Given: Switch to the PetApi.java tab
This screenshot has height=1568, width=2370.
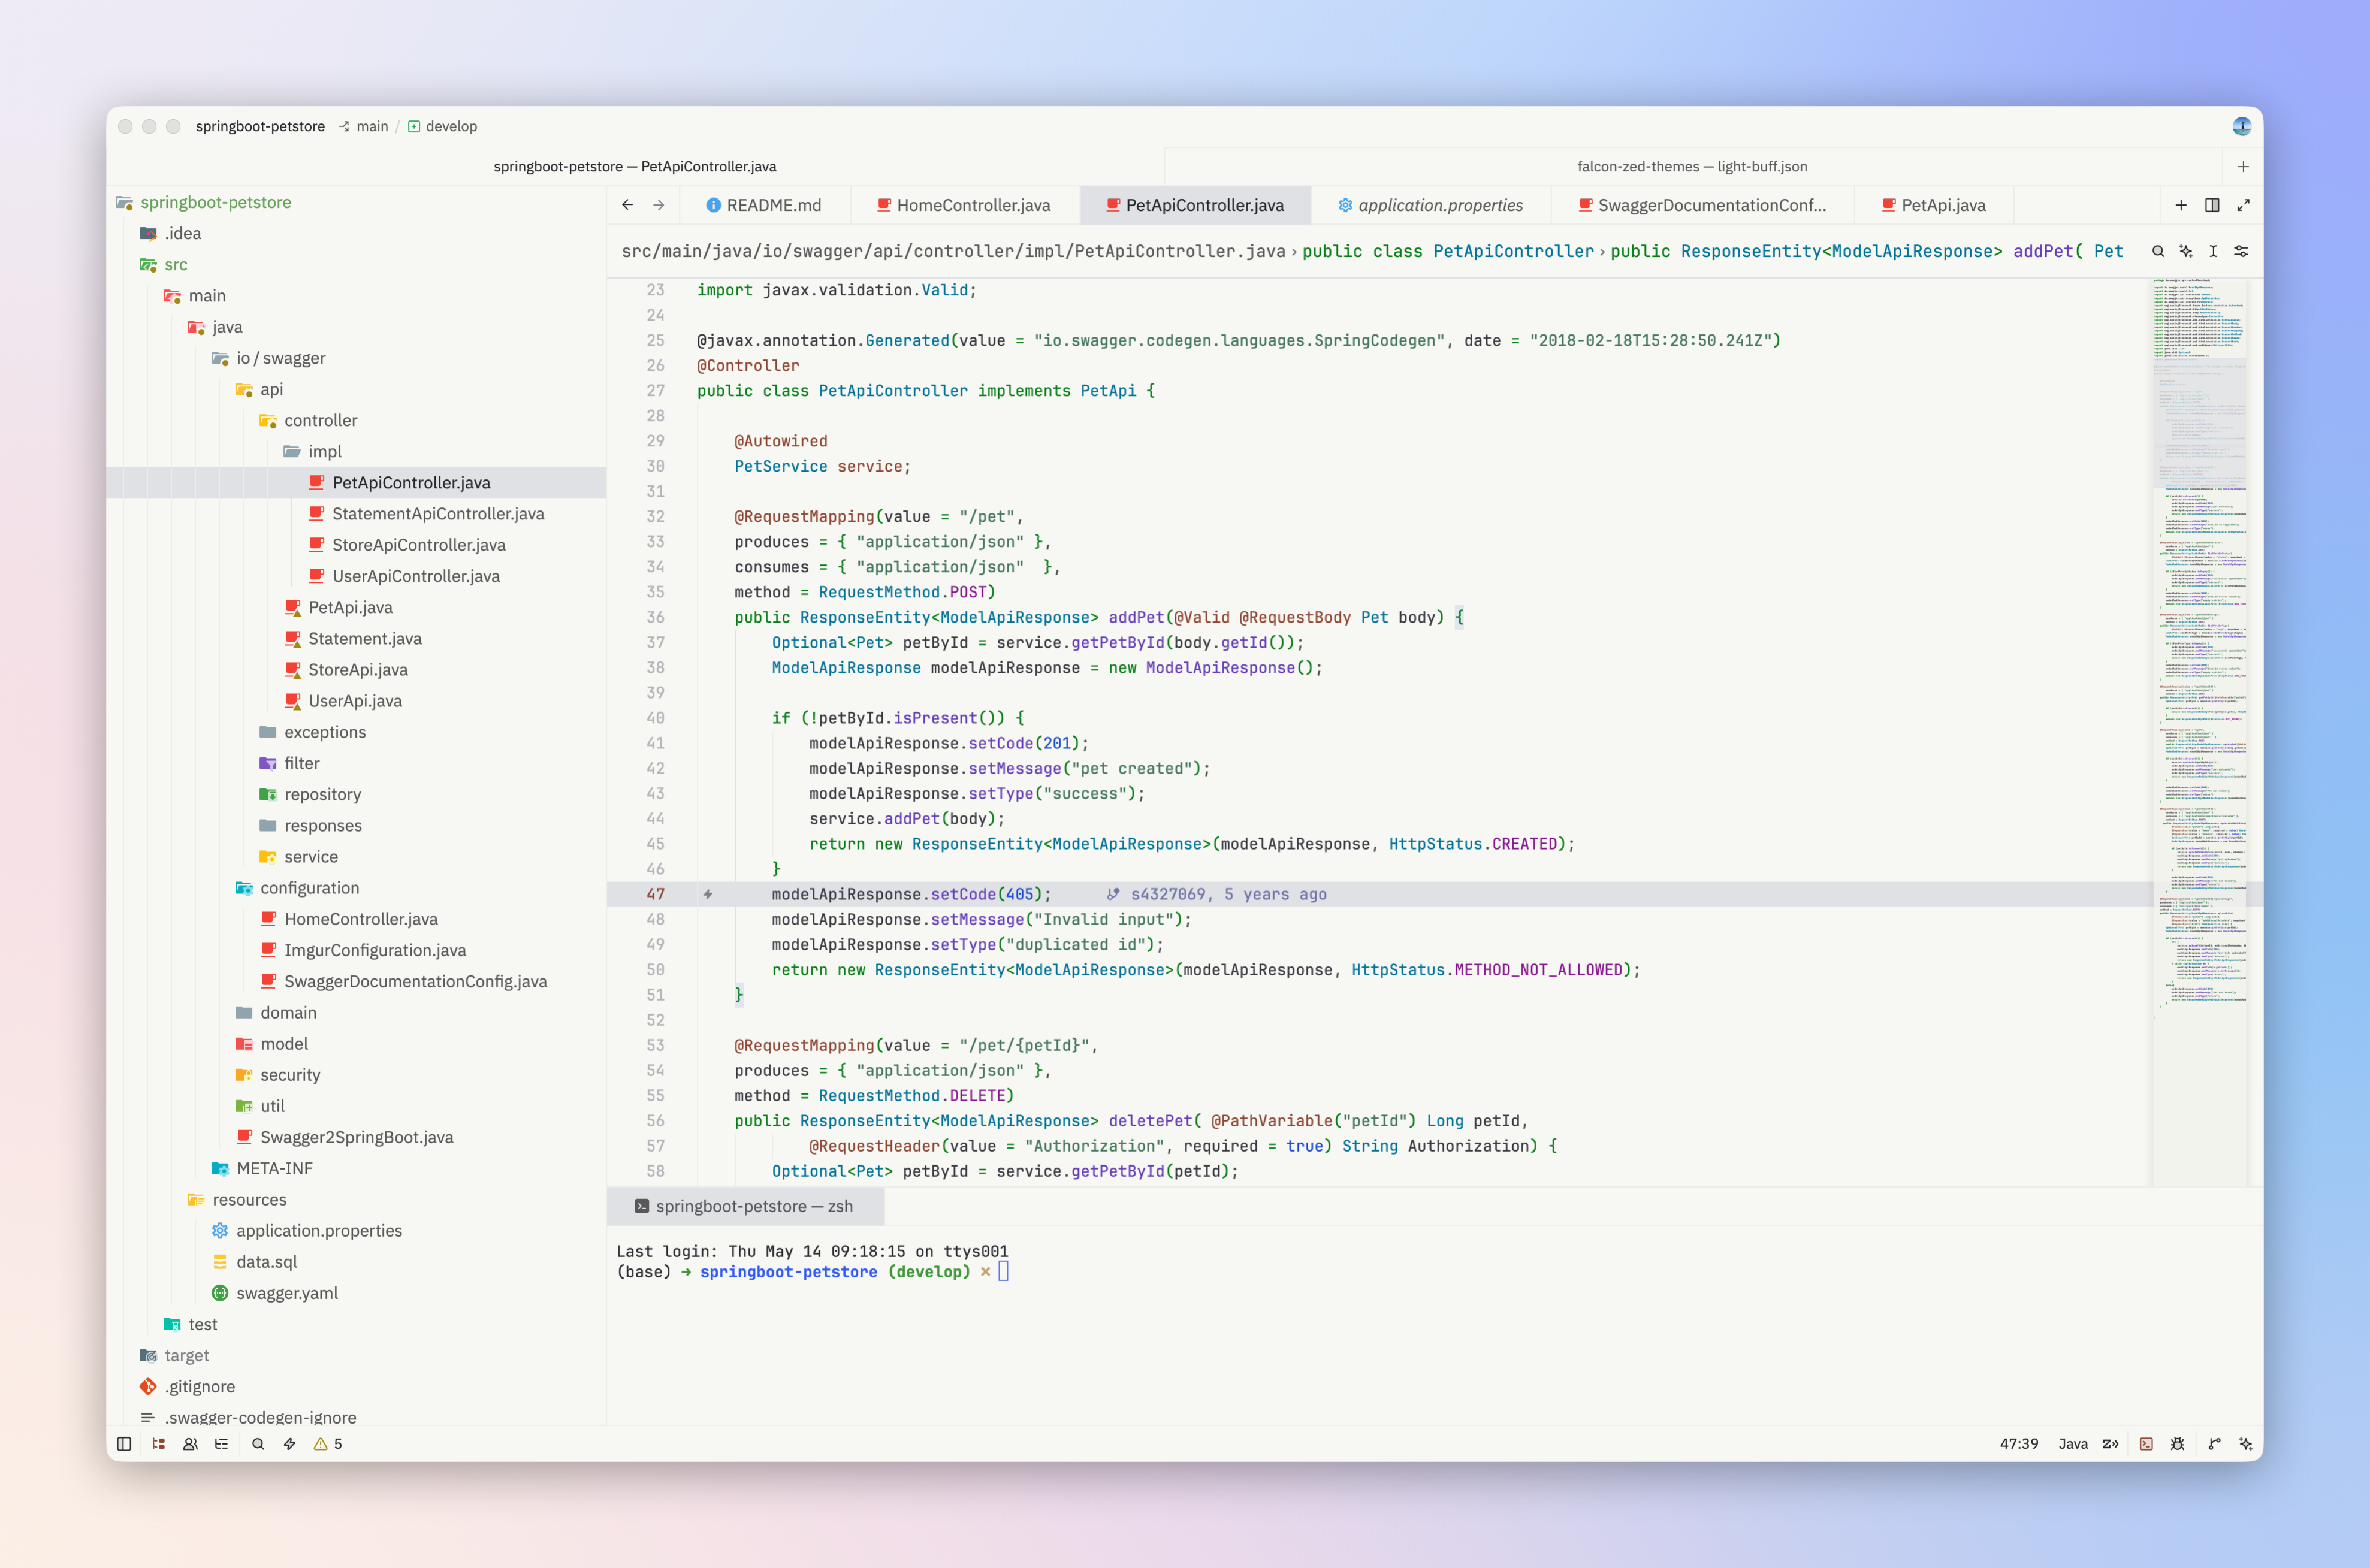Looking at the screenshot, I should (1933, 205).
